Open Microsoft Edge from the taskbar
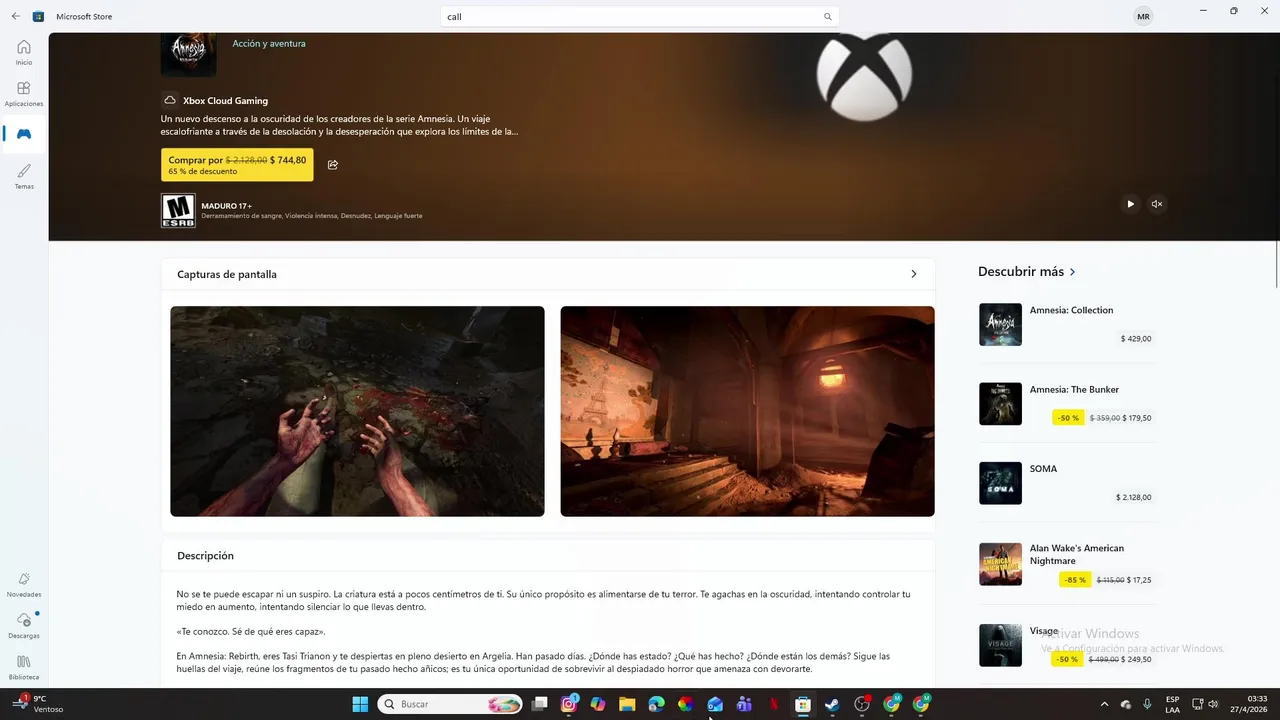 coord(656,704)
